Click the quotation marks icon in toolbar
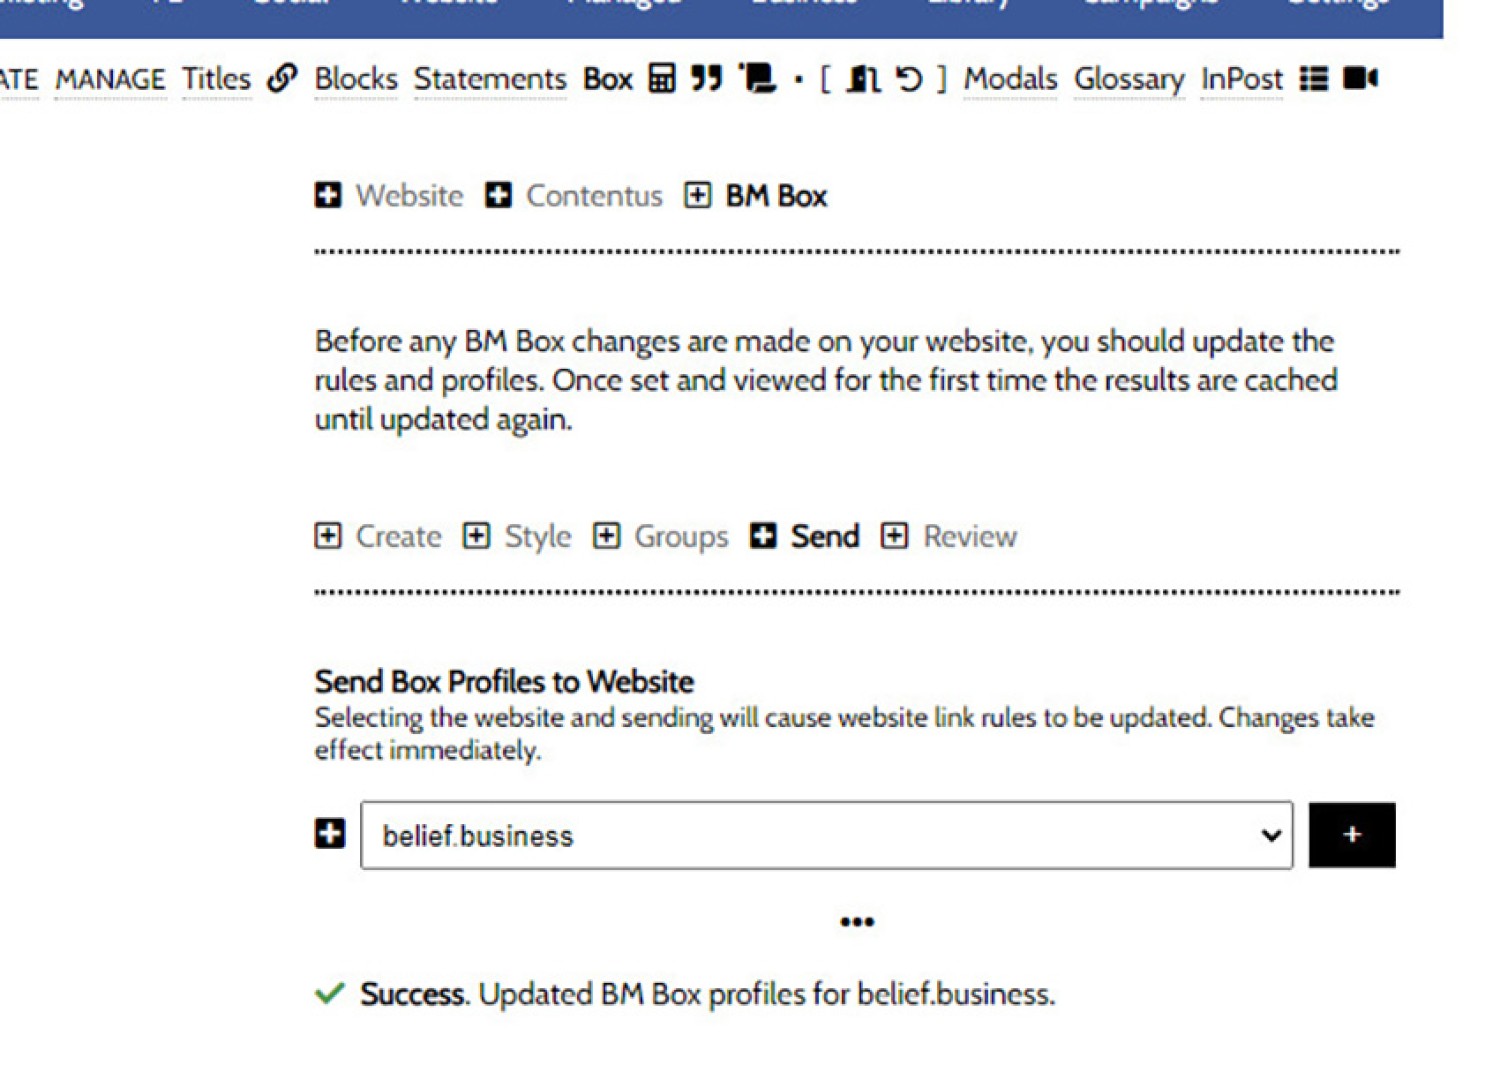 (706, 78)
